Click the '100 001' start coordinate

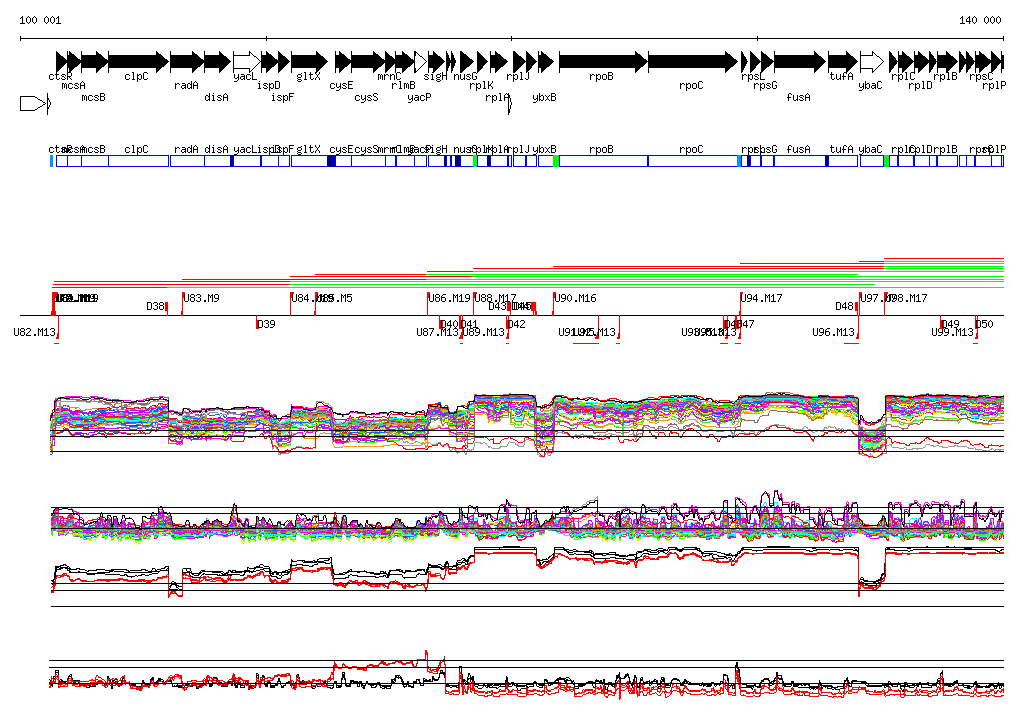[x=40, y=20]
